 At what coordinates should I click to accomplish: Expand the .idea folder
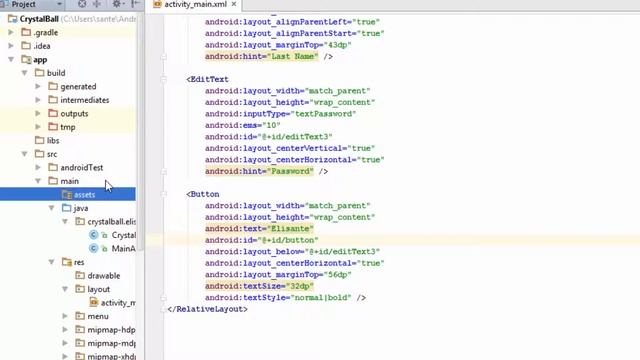click(11, 46)
